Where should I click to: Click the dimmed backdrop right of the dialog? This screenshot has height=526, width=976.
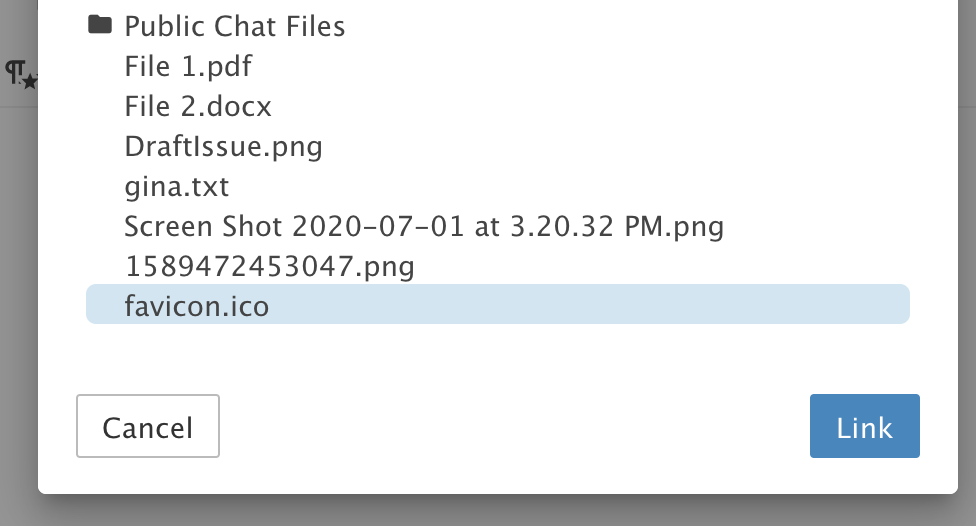coord(966,300)
